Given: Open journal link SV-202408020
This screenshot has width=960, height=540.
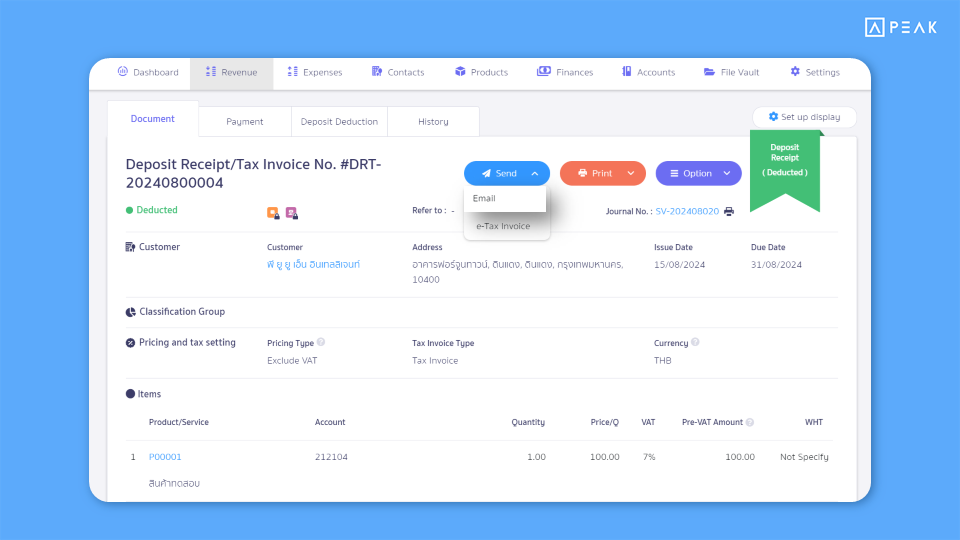Looking at the screenshot, I should (687, 211).
